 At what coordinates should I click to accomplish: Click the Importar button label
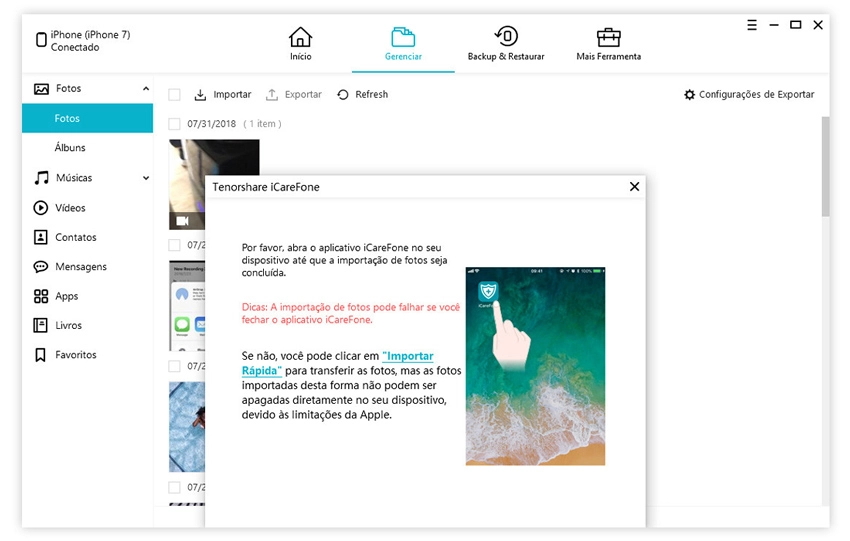point(232,94)
